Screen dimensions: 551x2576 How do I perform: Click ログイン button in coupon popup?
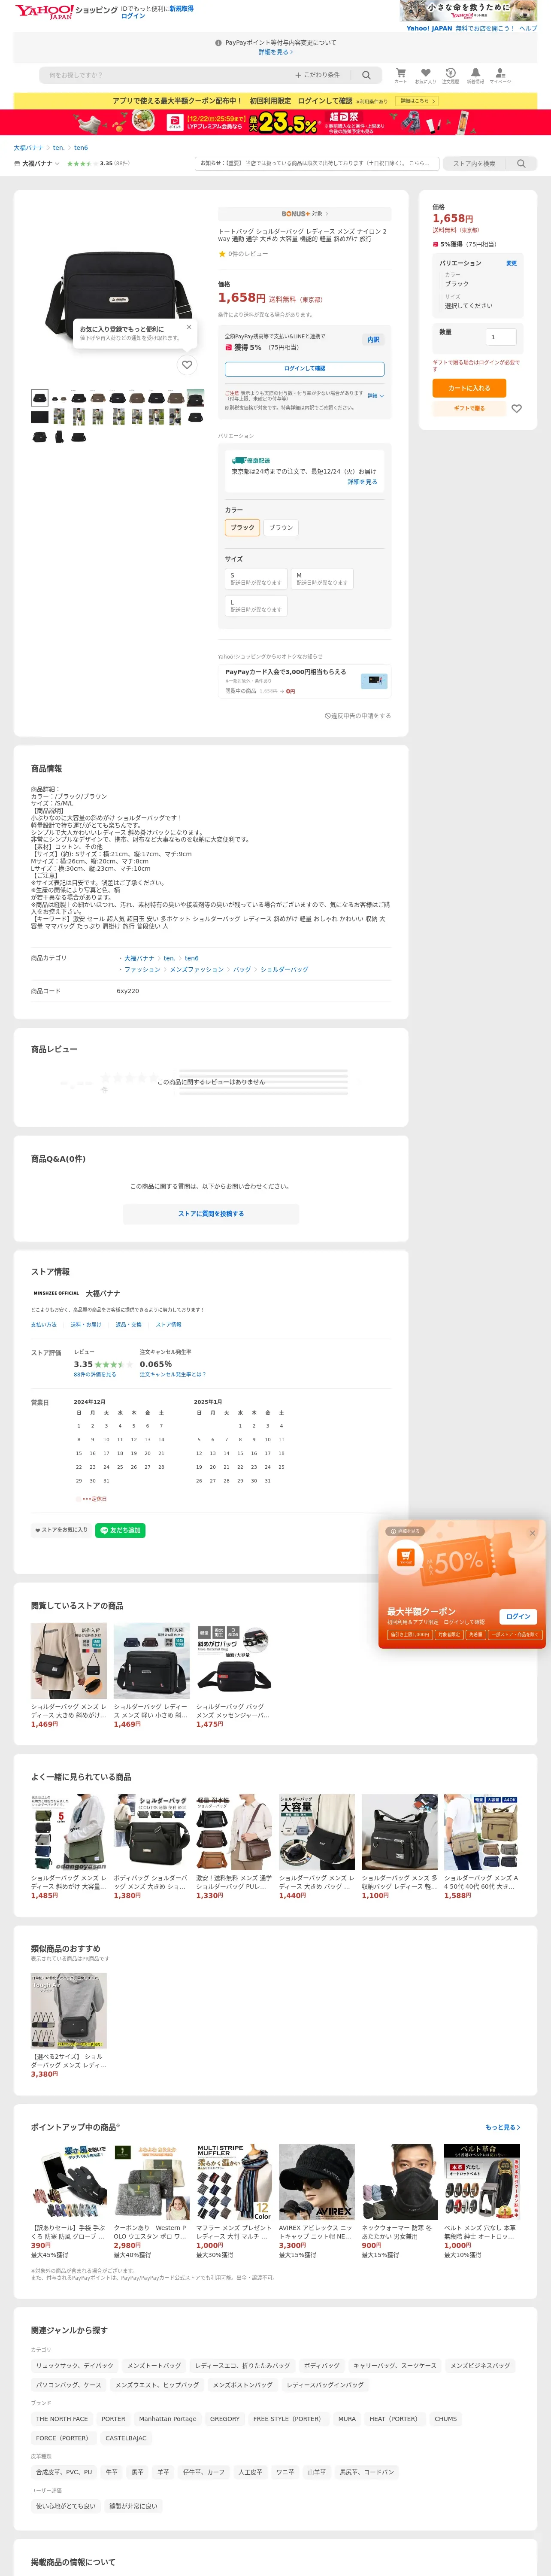(x=518, y=1616)
